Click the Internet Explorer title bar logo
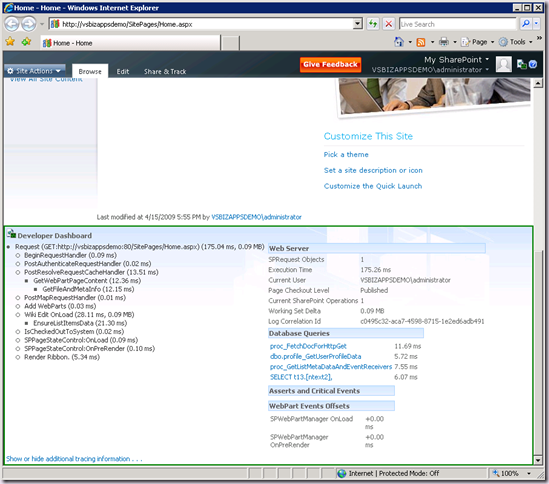This screenshot has width=549, height=484. (x=8, y=7)
